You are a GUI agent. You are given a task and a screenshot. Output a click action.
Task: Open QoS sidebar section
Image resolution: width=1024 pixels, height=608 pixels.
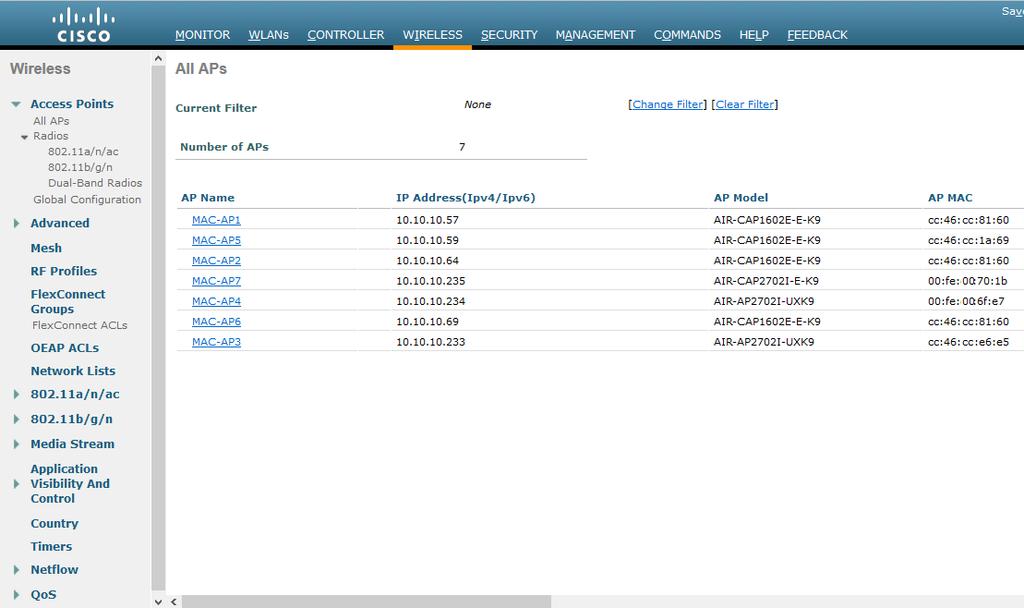point(43,595)
